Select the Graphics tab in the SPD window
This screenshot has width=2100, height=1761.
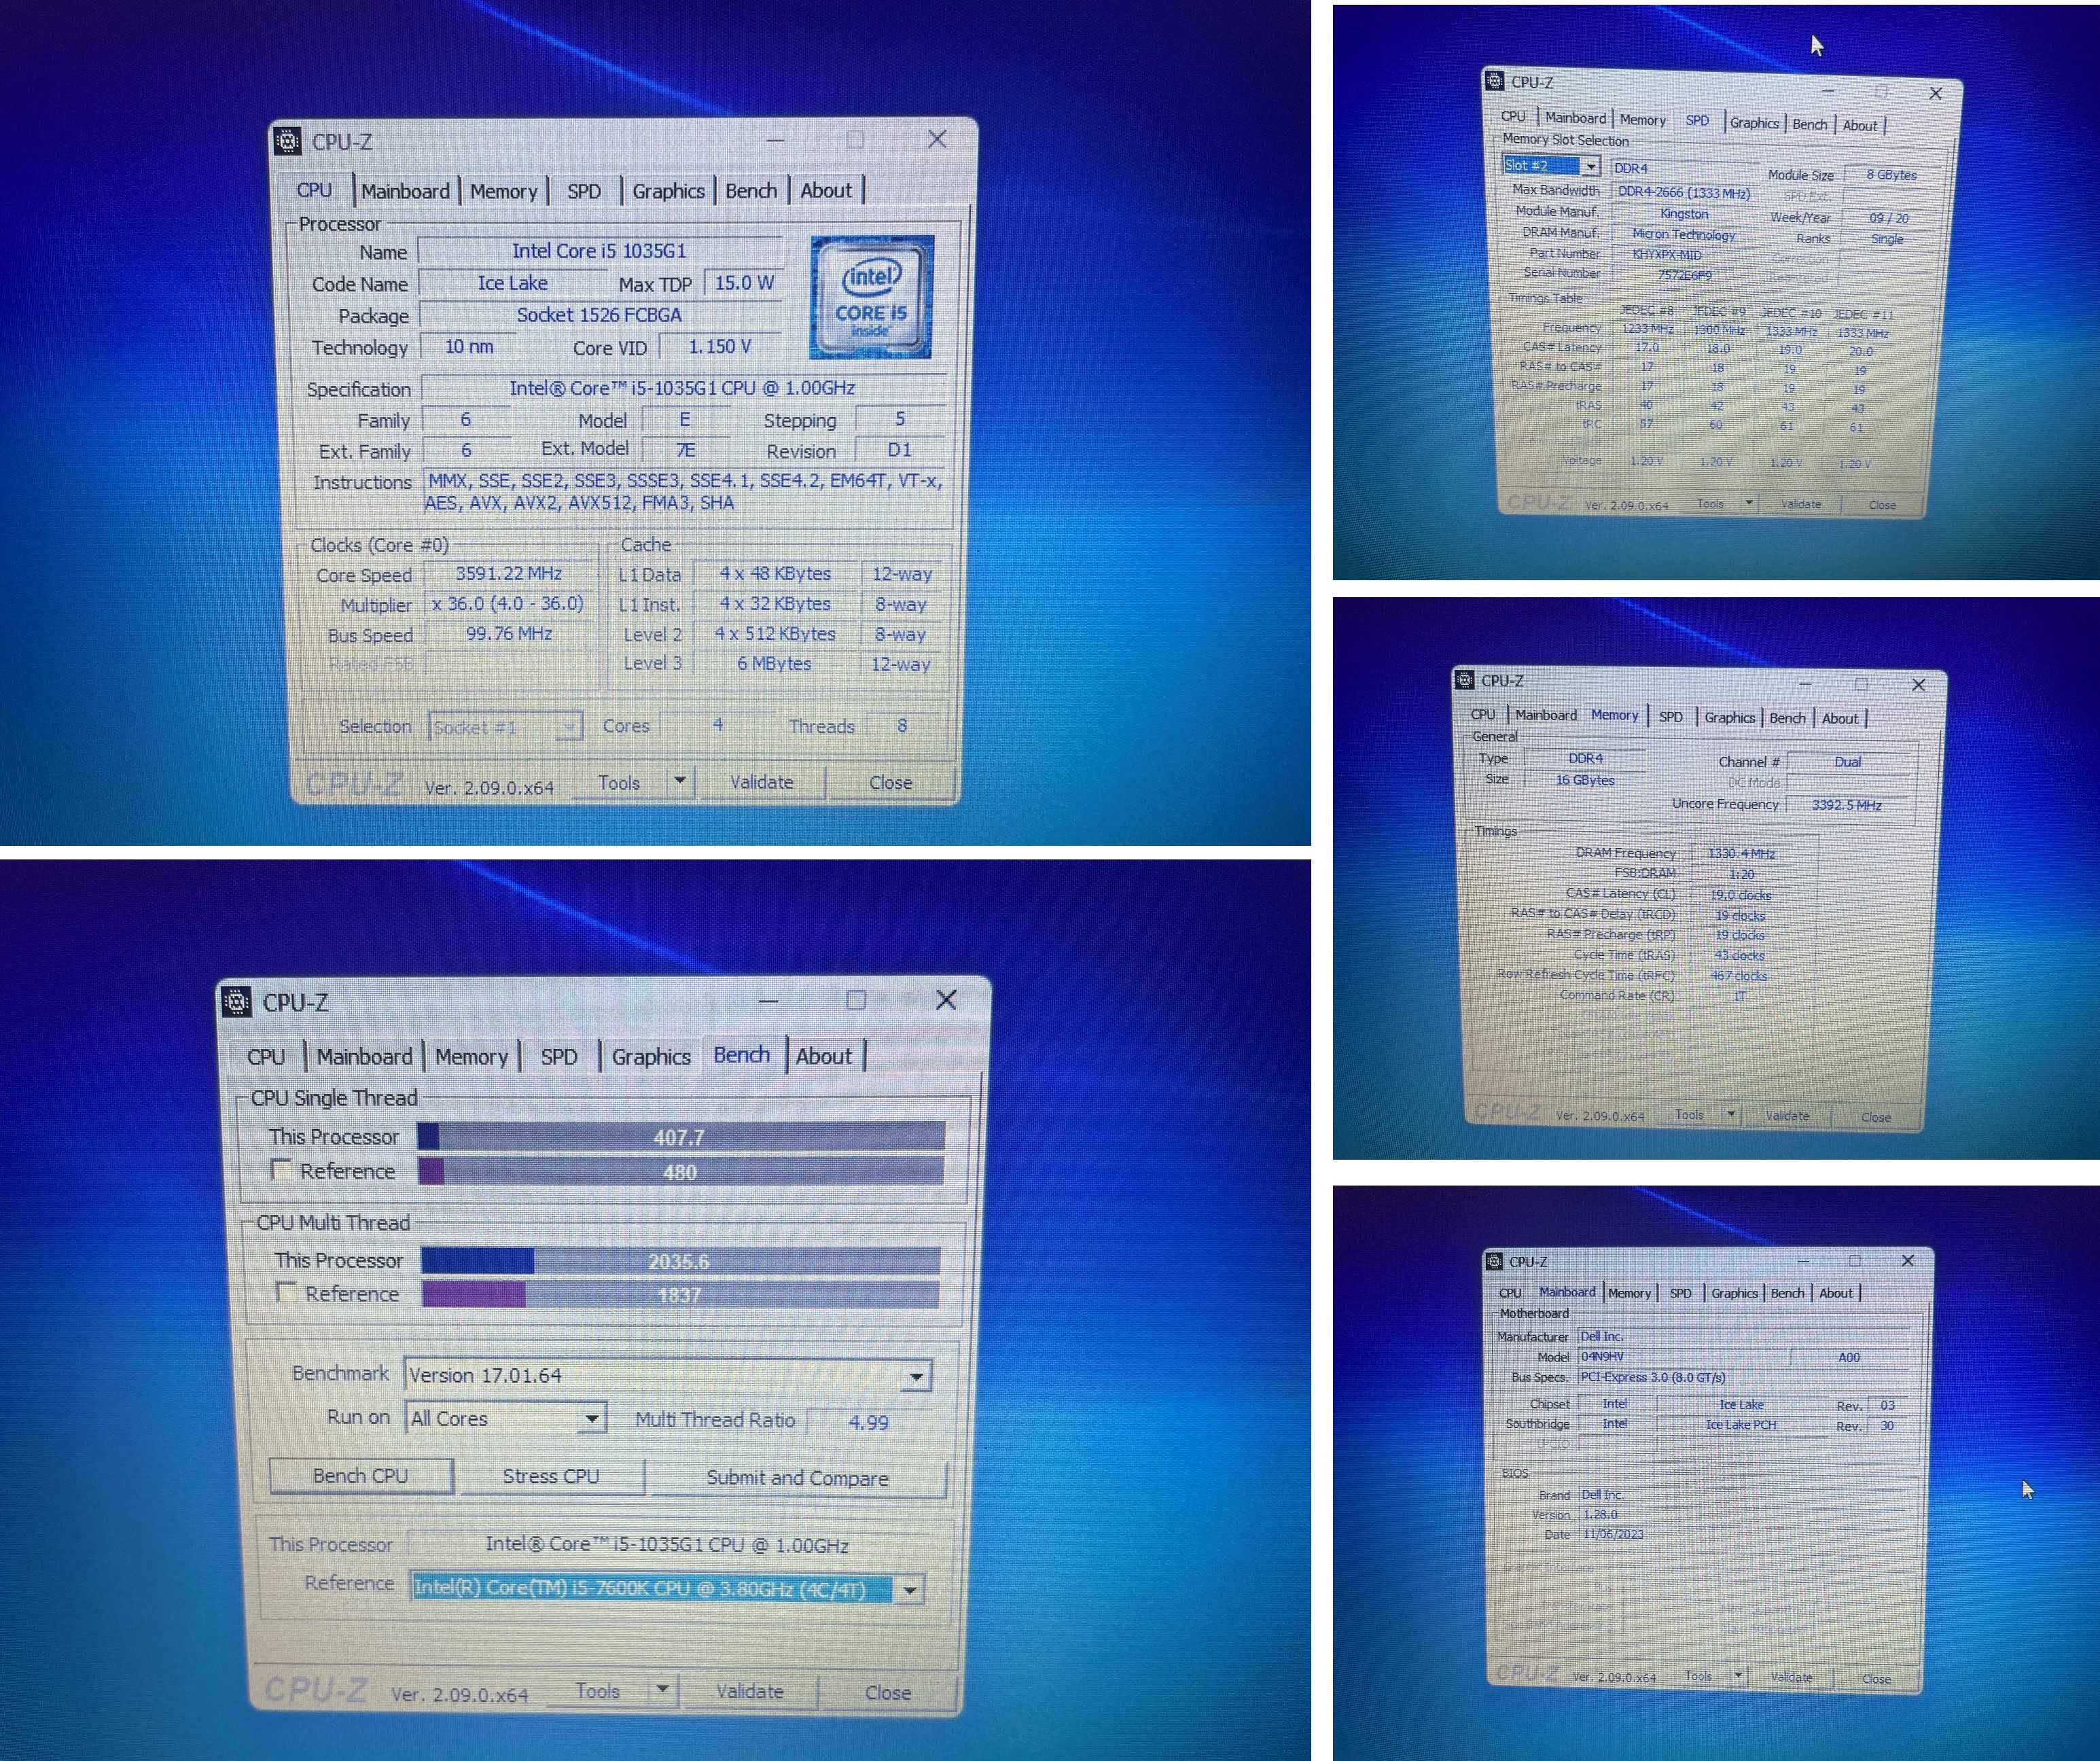click(x=1755, y=123)
